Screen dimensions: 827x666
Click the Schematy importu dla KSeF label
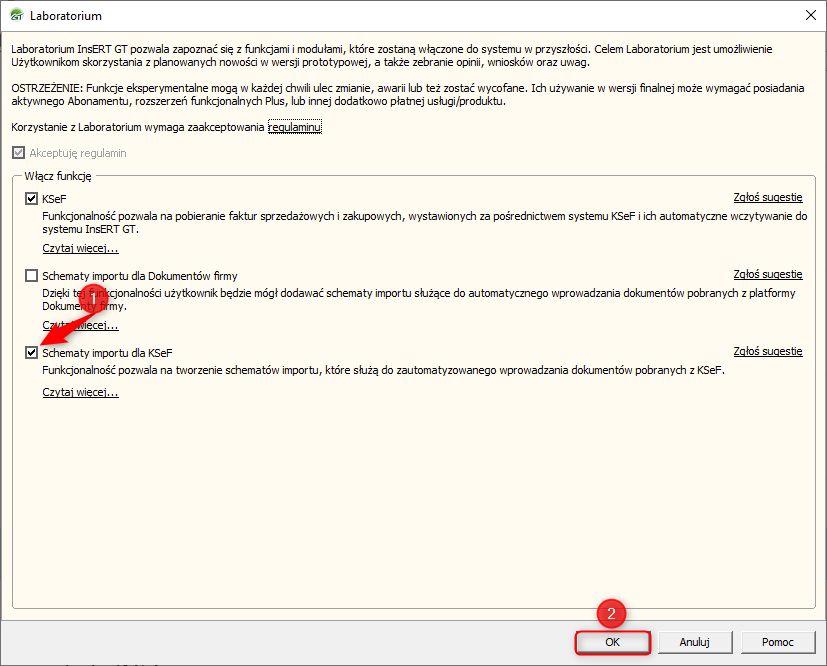(x=107, y=353)
